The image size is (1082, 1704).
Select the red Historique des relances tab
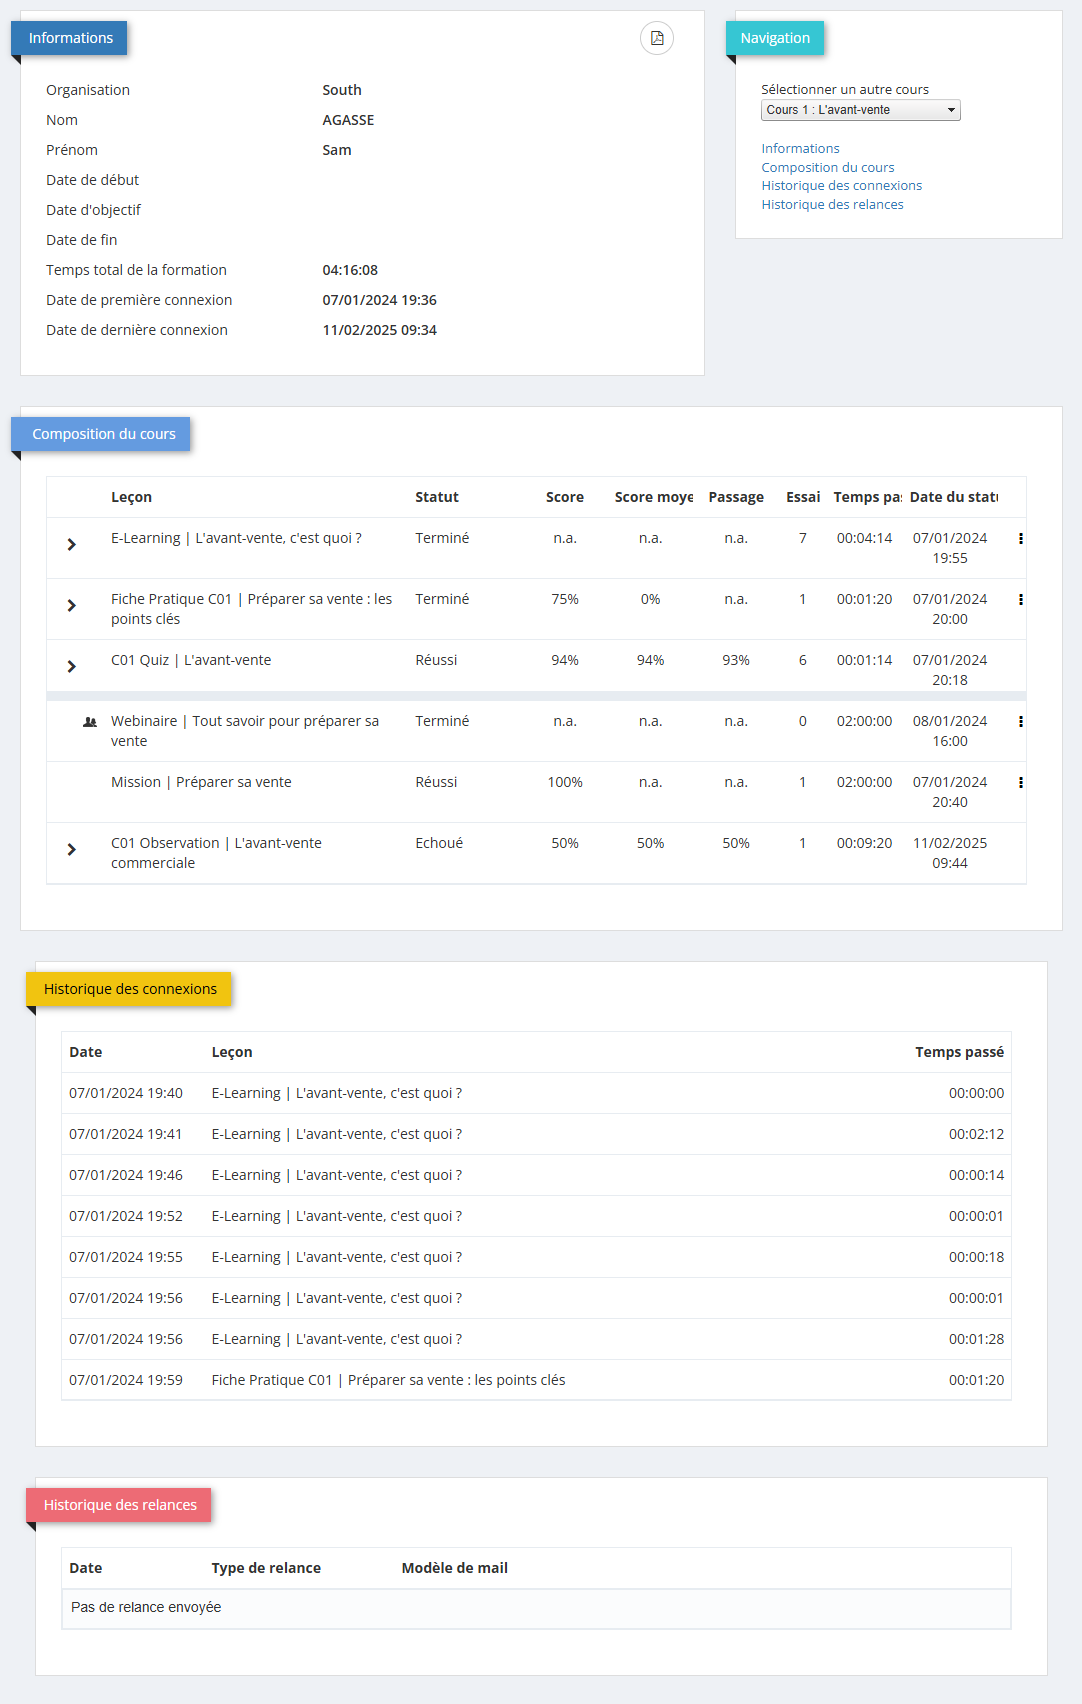tap(120, 1506)
